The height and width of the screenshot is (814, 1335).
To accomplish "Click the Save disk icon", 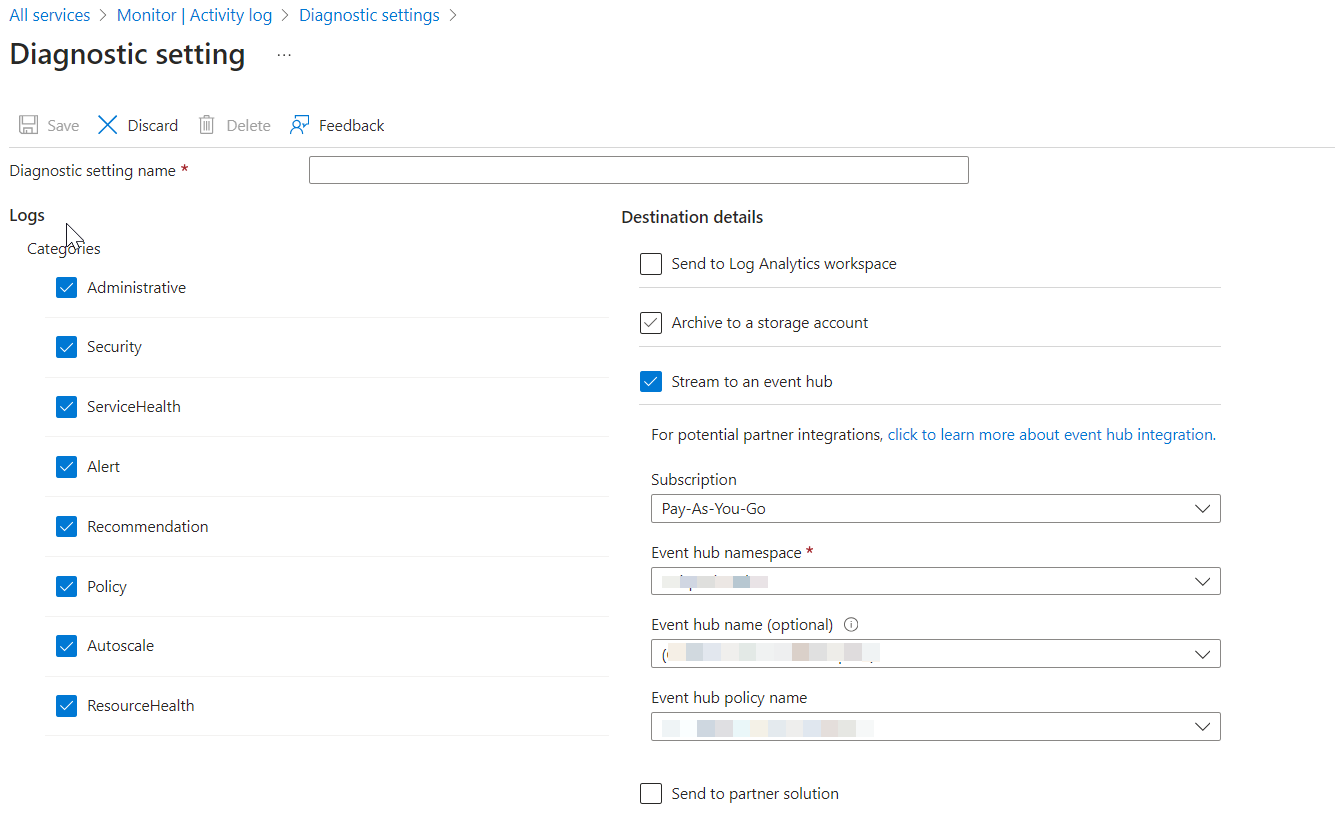I will click(28, 125).
